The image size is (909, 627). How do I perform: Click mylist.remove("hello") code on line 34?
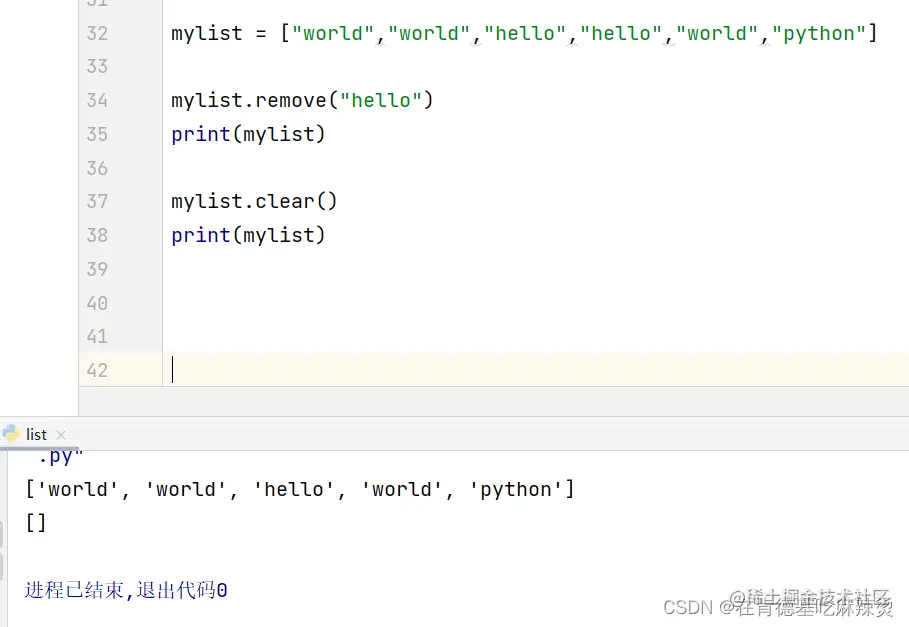click(x=302, y=100)
